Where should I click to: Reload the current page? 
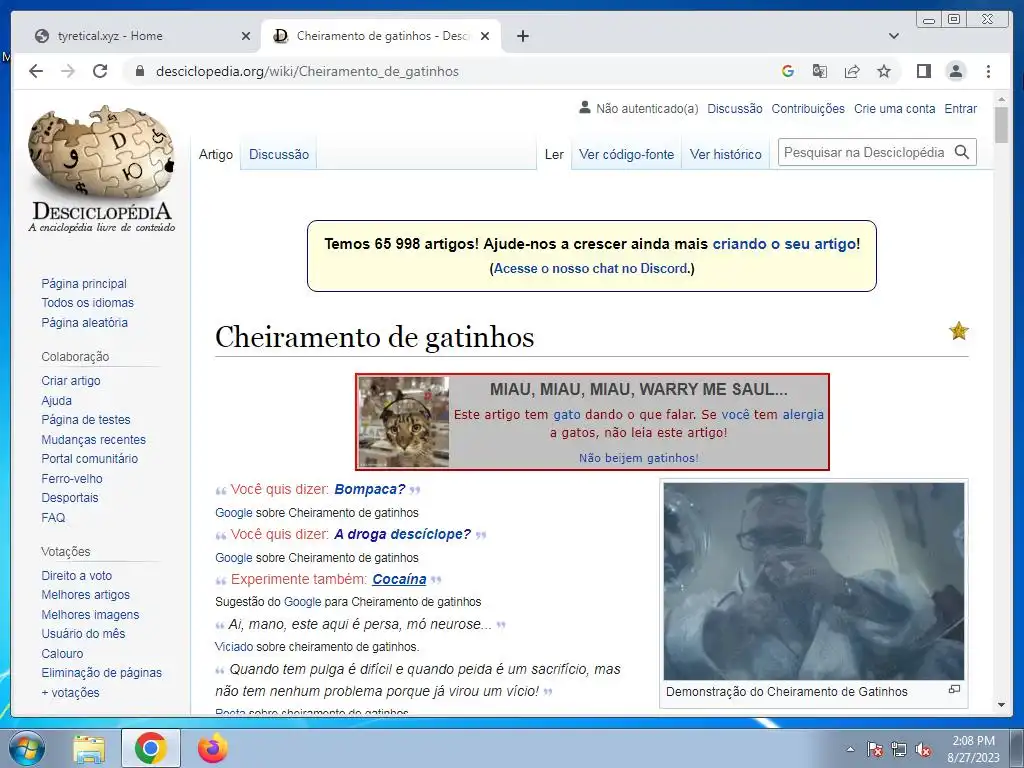100,71
